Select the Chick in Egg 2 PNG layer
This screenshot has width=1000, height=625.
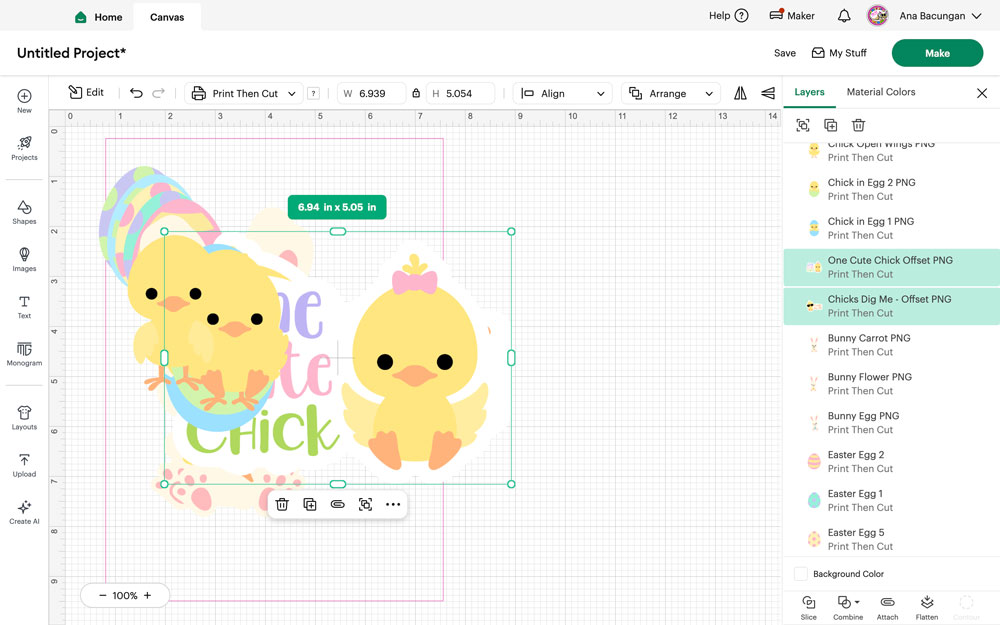click(891, 189)
